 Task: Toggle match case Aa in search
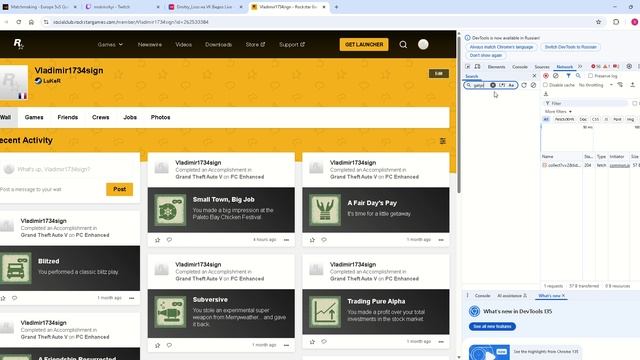pyautogui.click(x=511, y=85)
